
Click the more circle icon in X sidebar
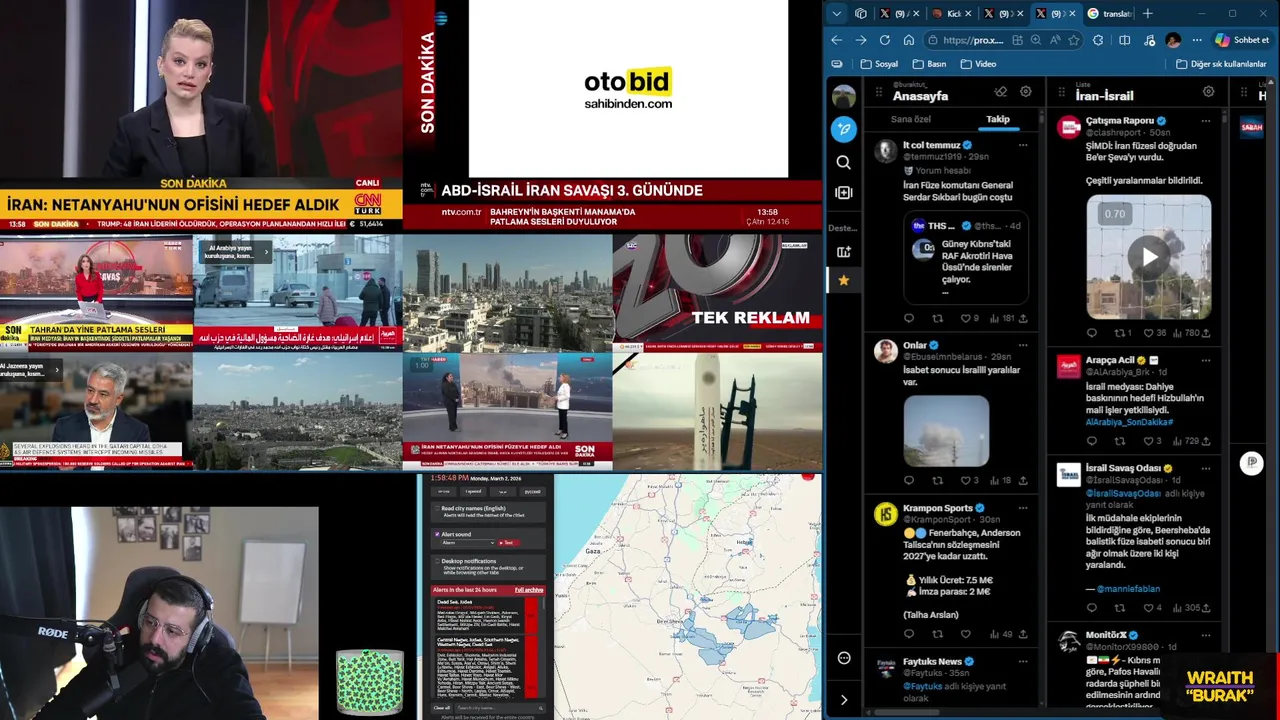844,658
